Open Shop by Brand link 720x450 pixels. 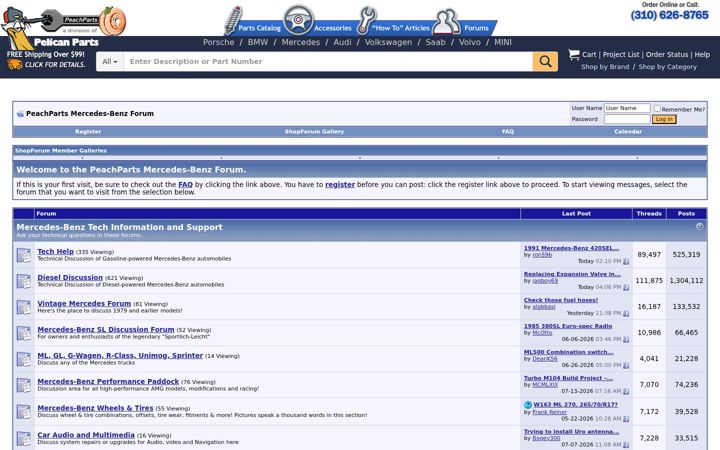click(x=605, y=67)
